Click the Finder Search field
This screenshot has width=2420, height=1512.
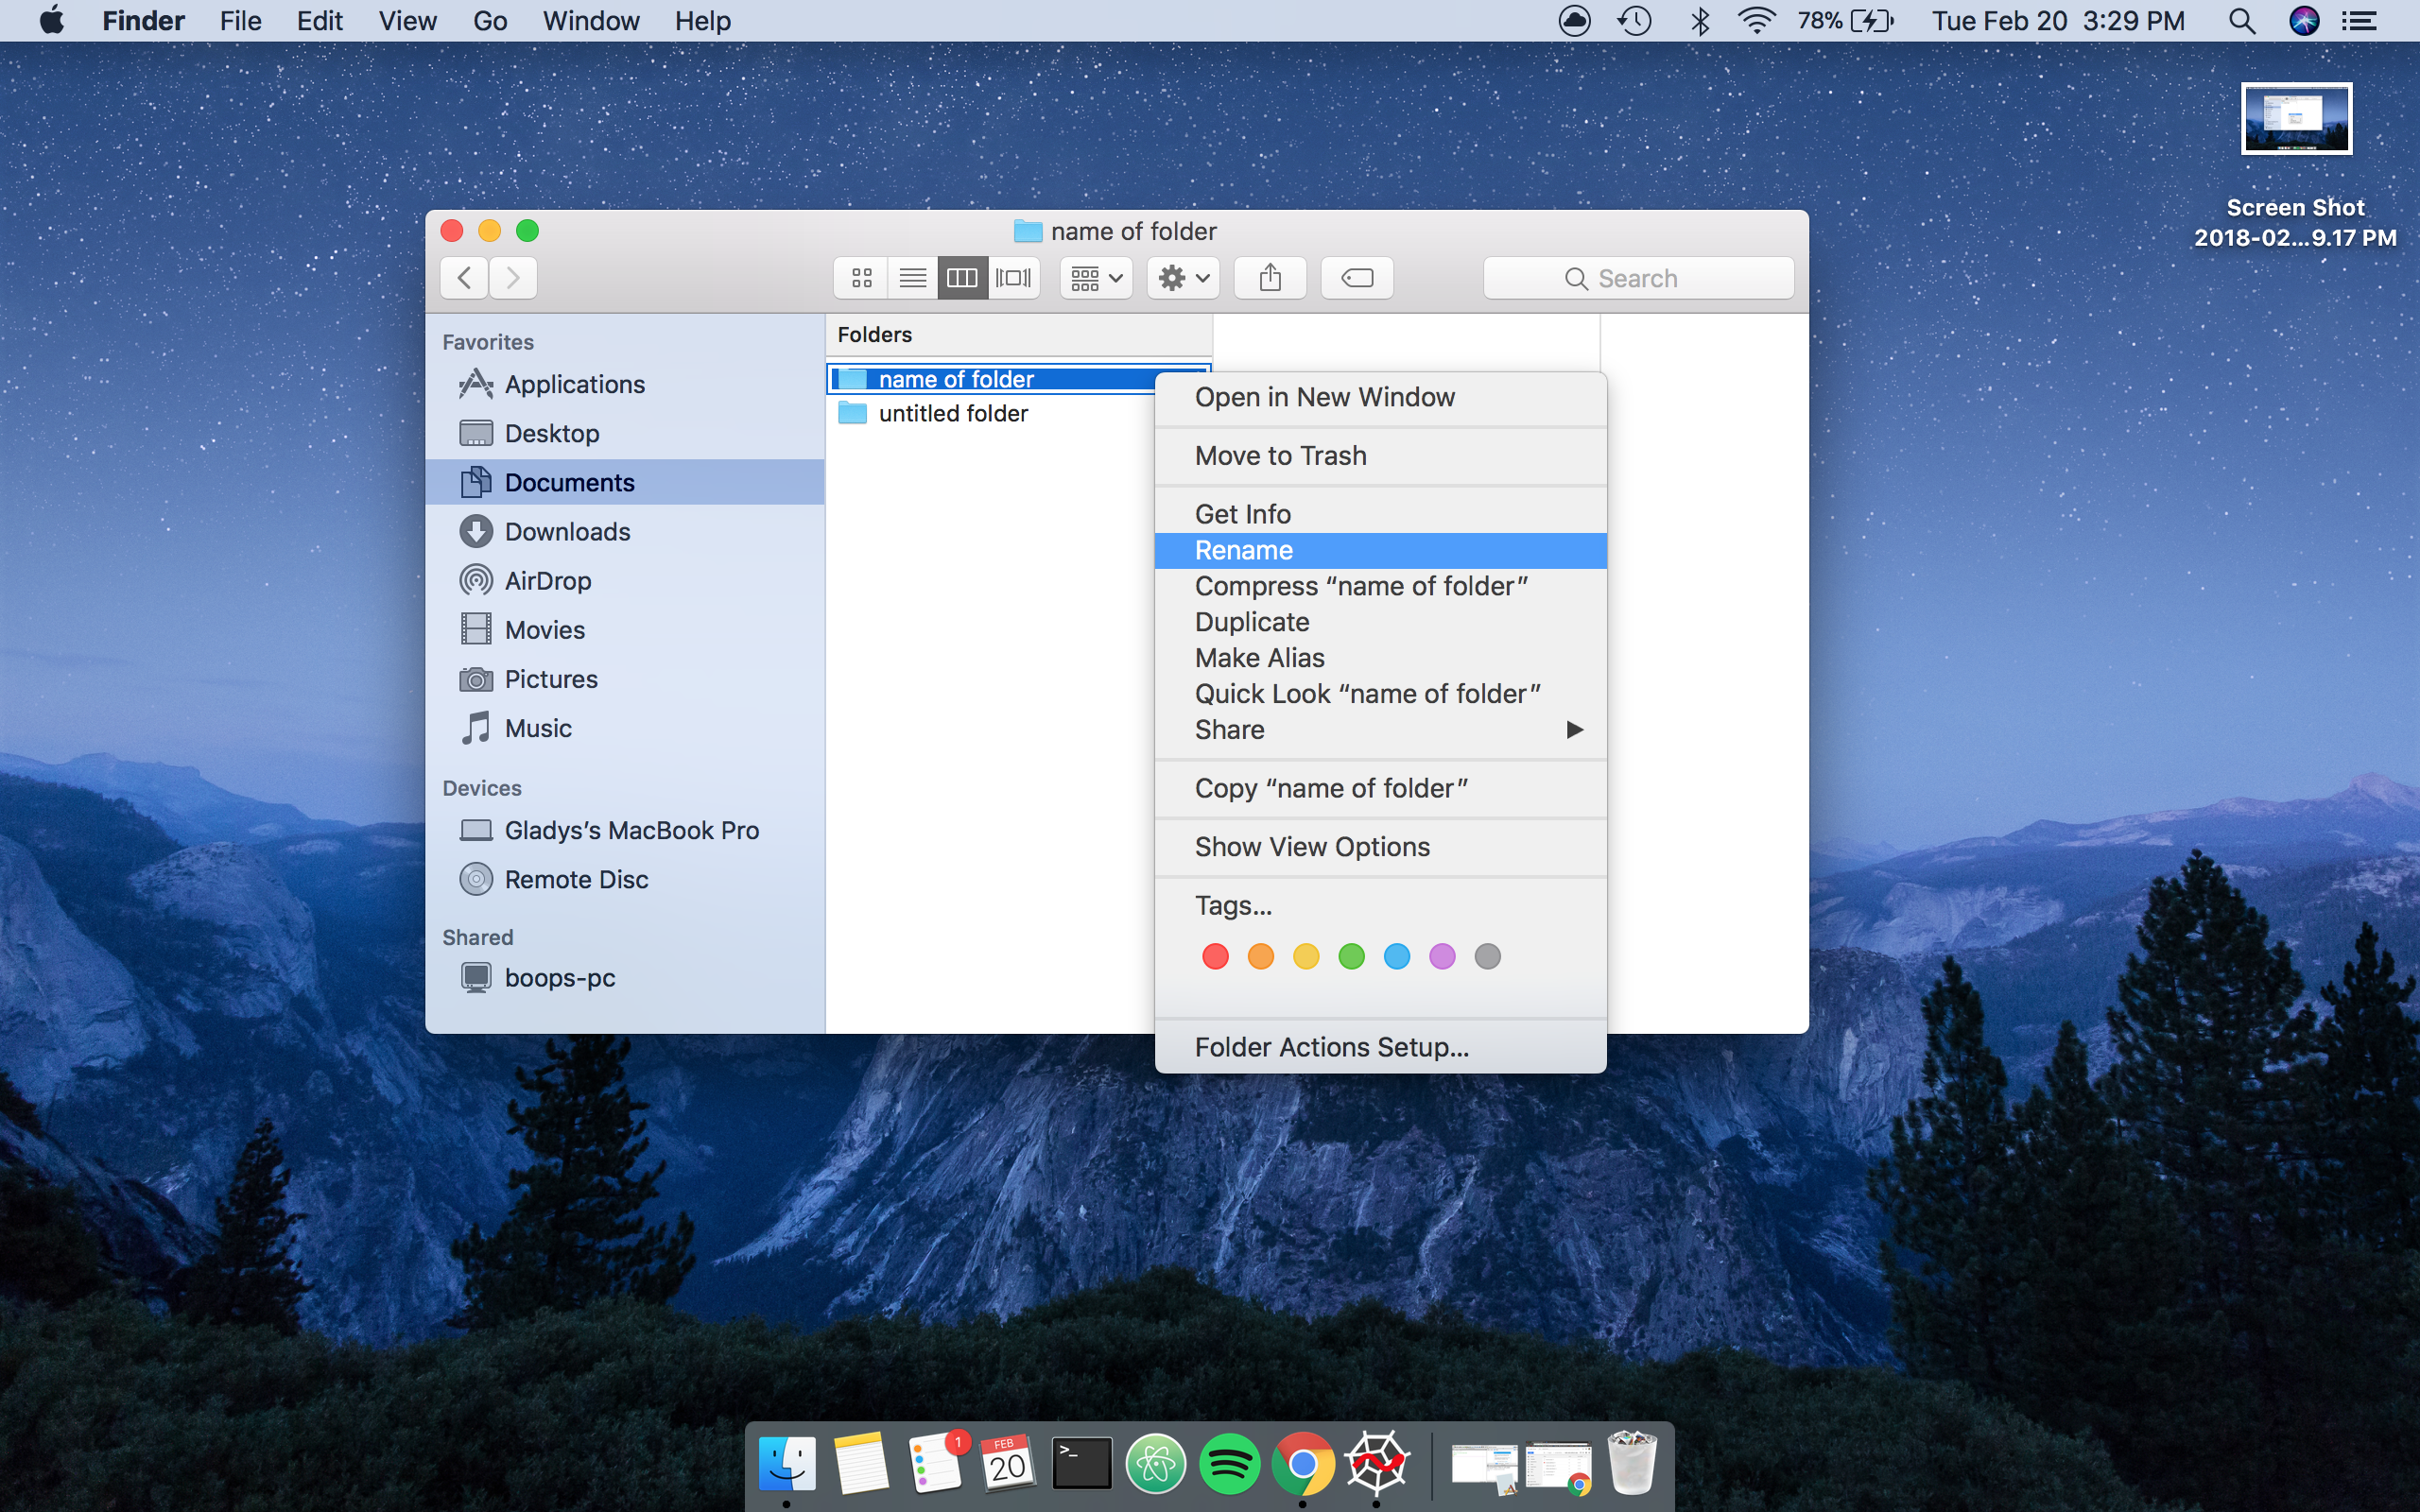(x=1638, y=278)
